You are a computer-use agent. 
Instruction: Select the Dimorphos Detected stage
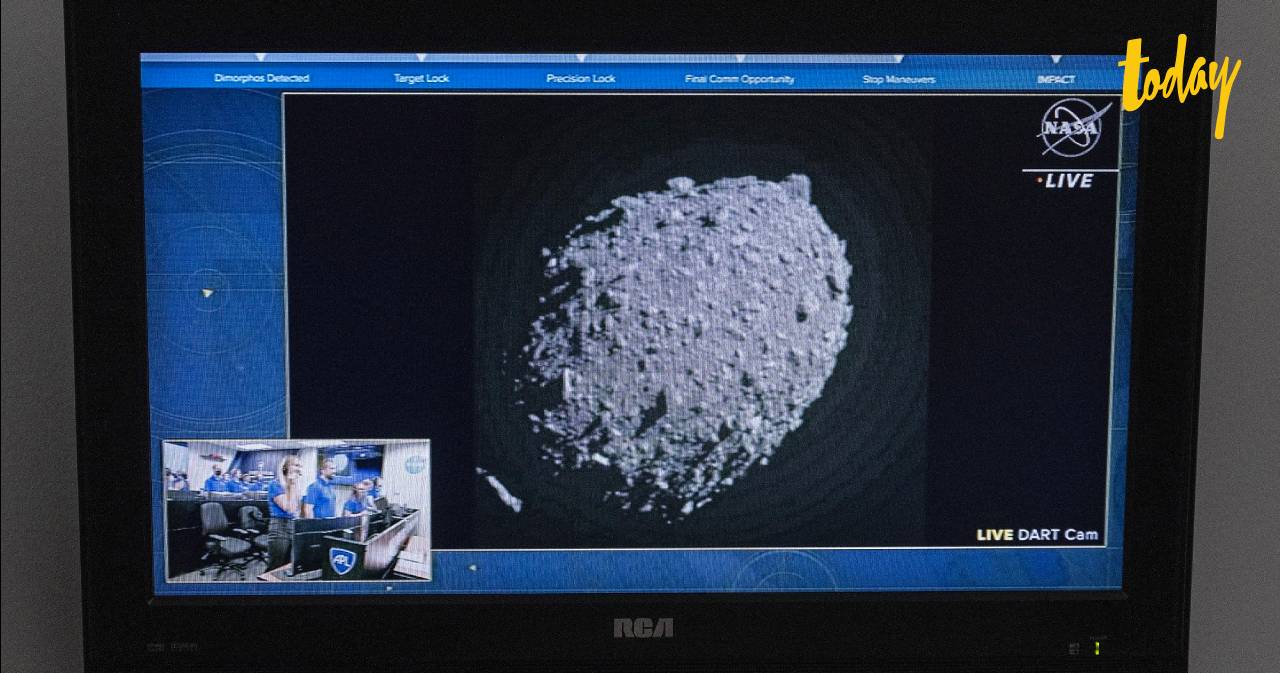pyautogui.click(x=262, y=77)
